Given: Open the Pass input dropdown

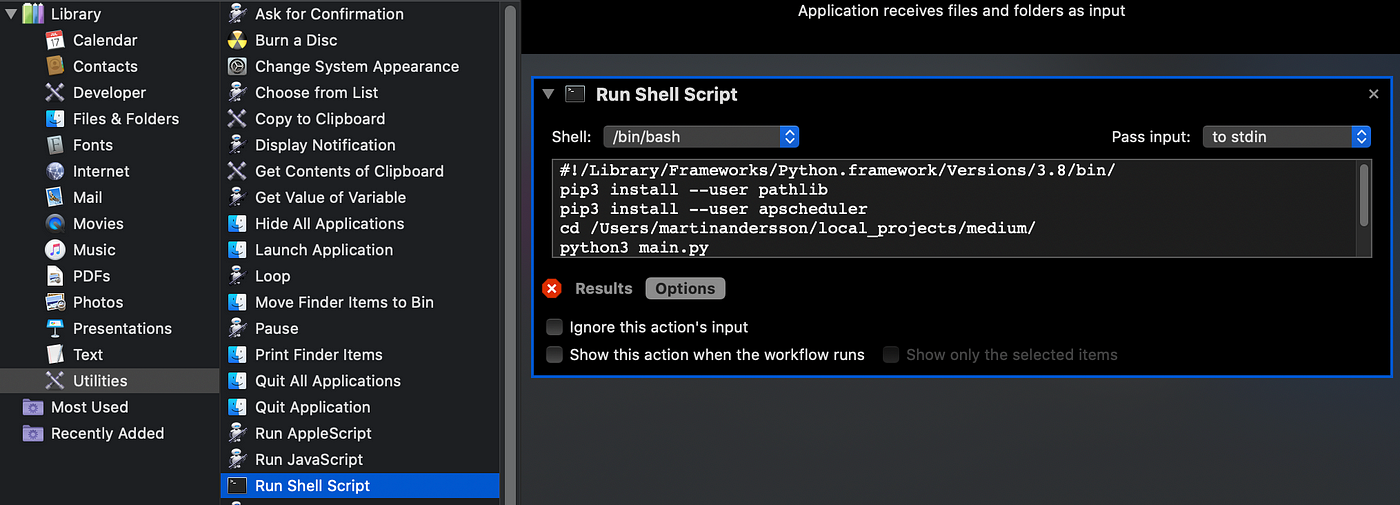Looking at the screenshot, I should pos(1286,136).
